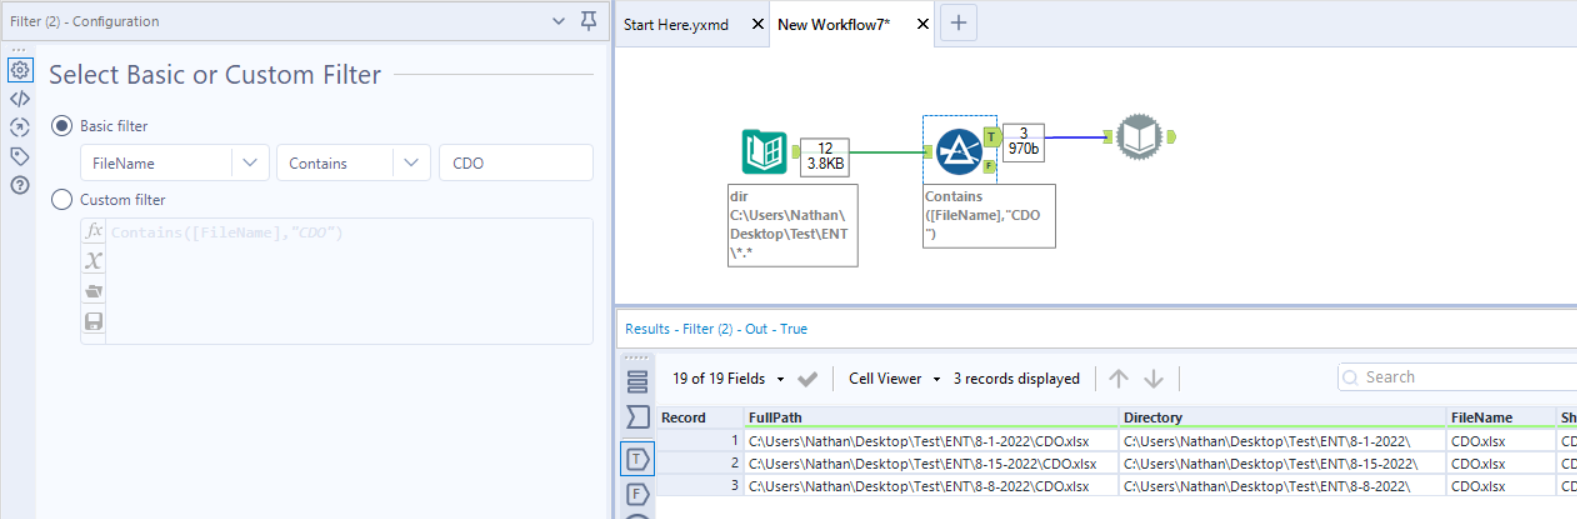Click the CDO filter value field
1577x519 pixels.
[x=515, y=163]
